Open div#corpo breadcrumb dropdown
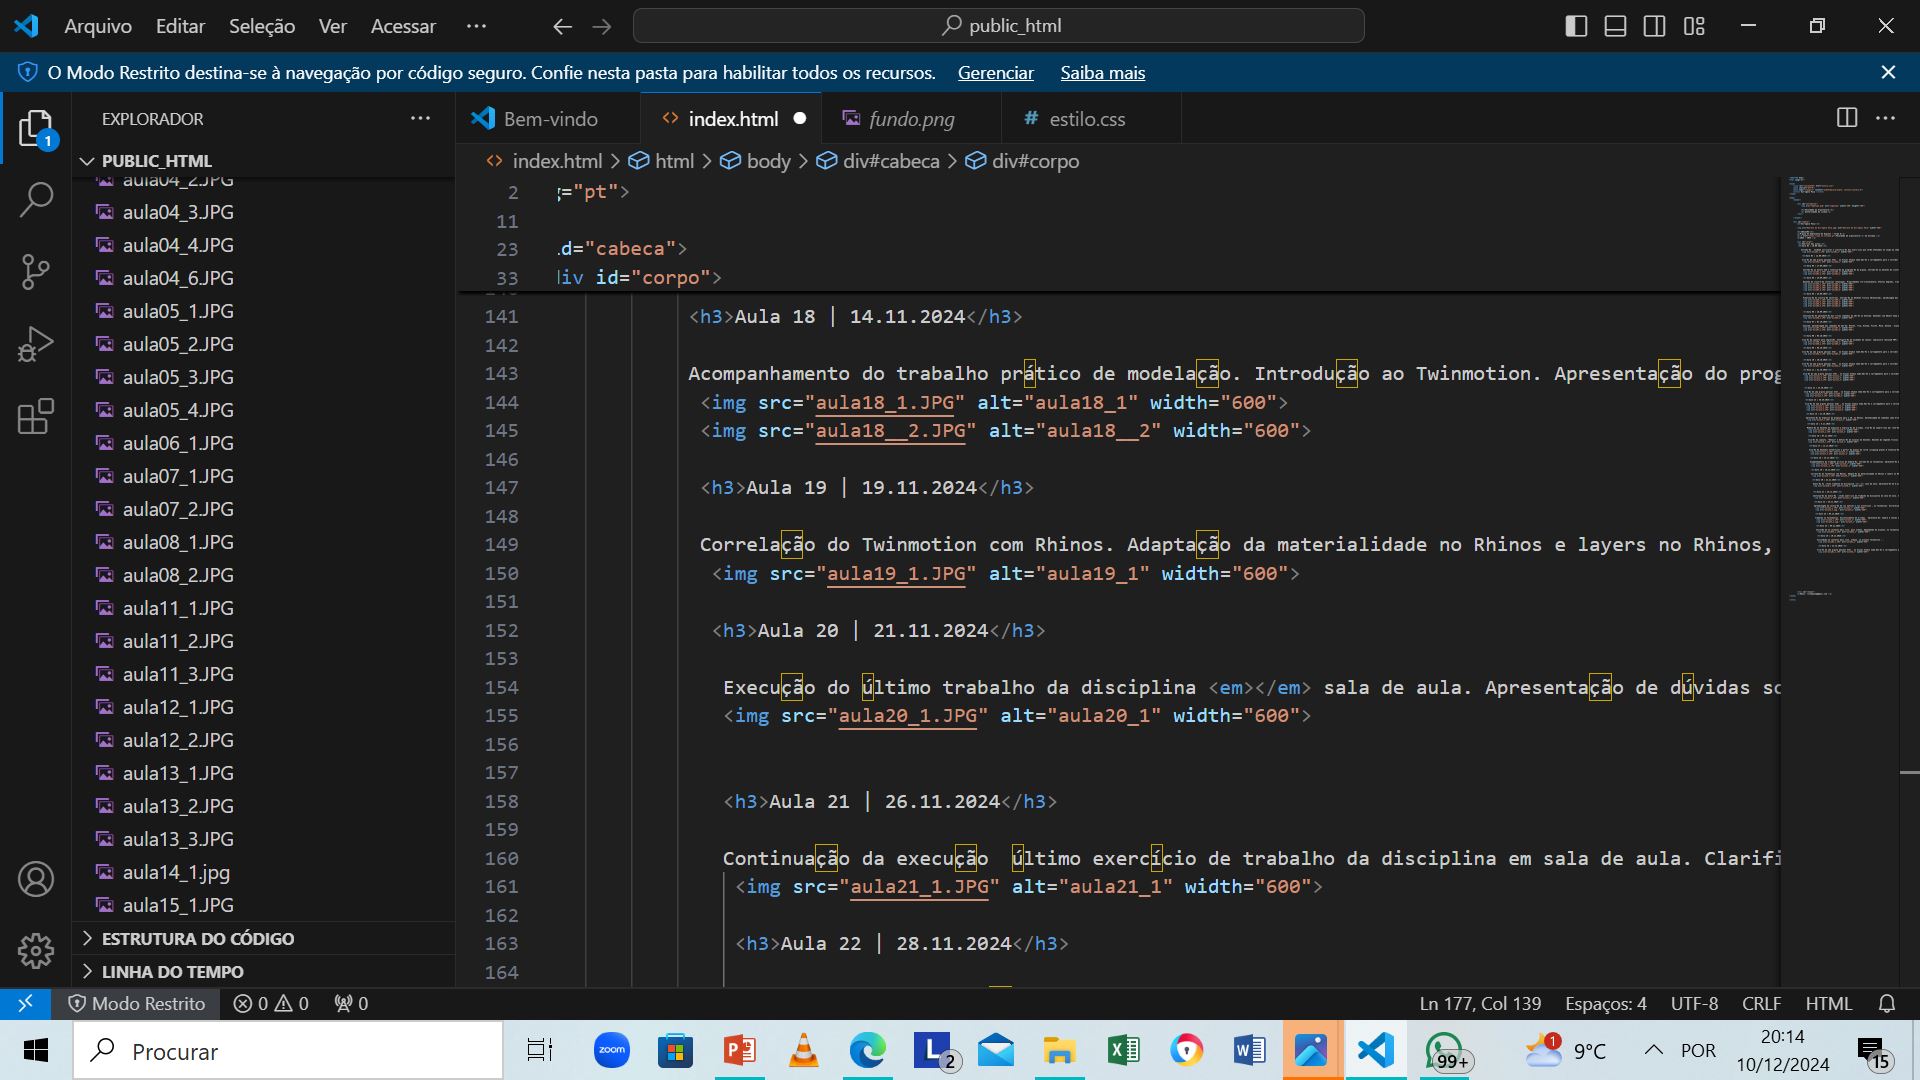Viewport: 1920px width, 1080px height. coord(1023,161)
